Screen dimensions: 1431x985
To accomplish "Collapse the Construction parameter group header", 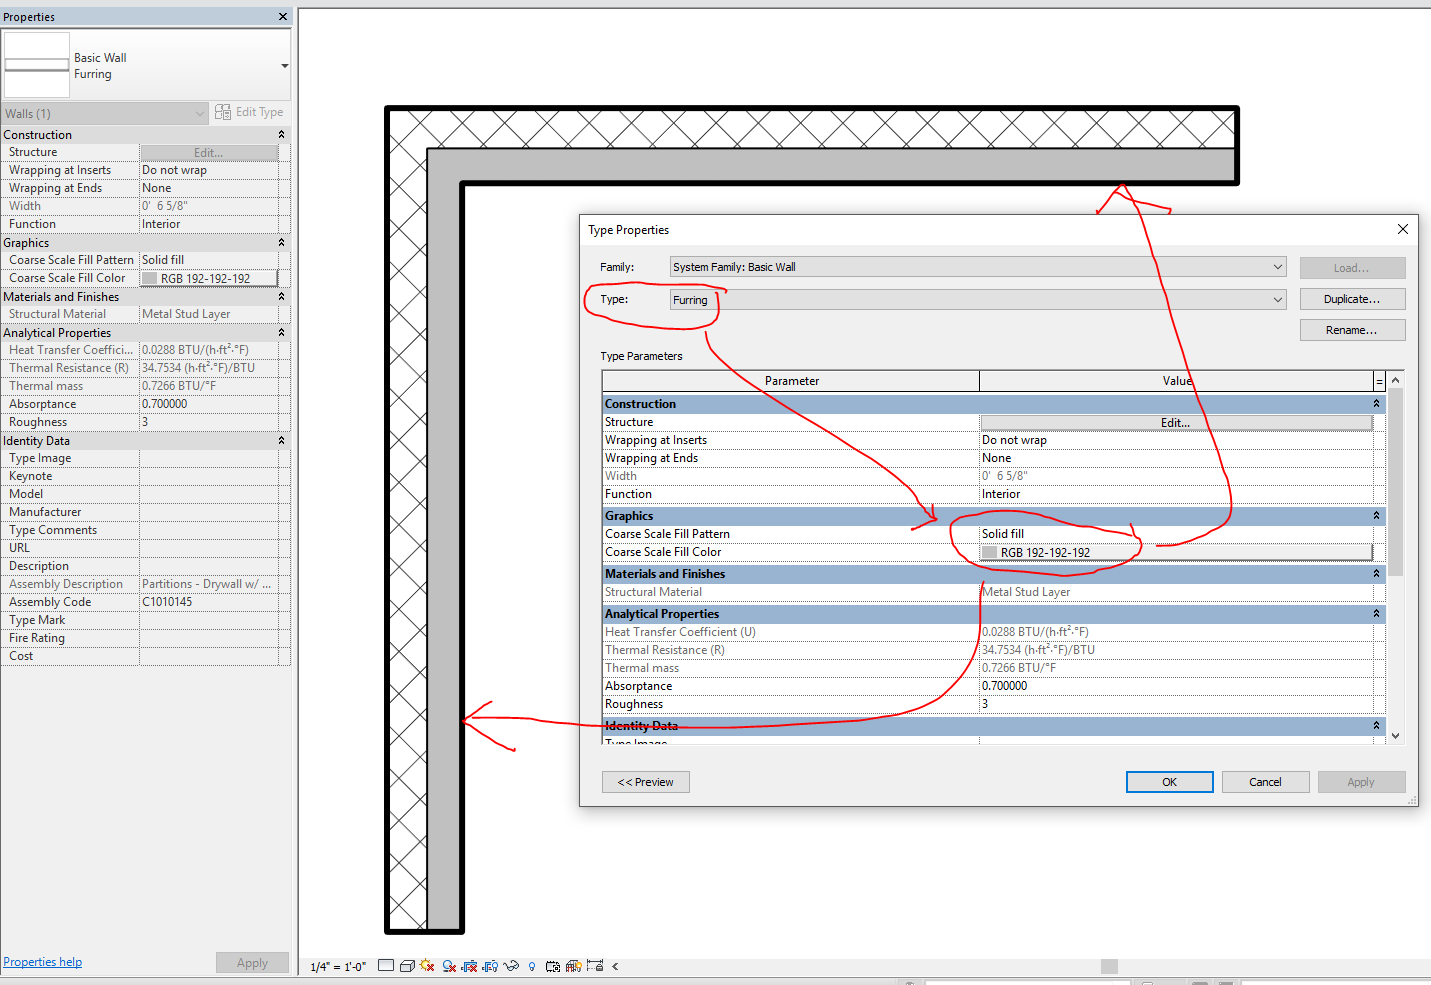I will point(1377,403).
